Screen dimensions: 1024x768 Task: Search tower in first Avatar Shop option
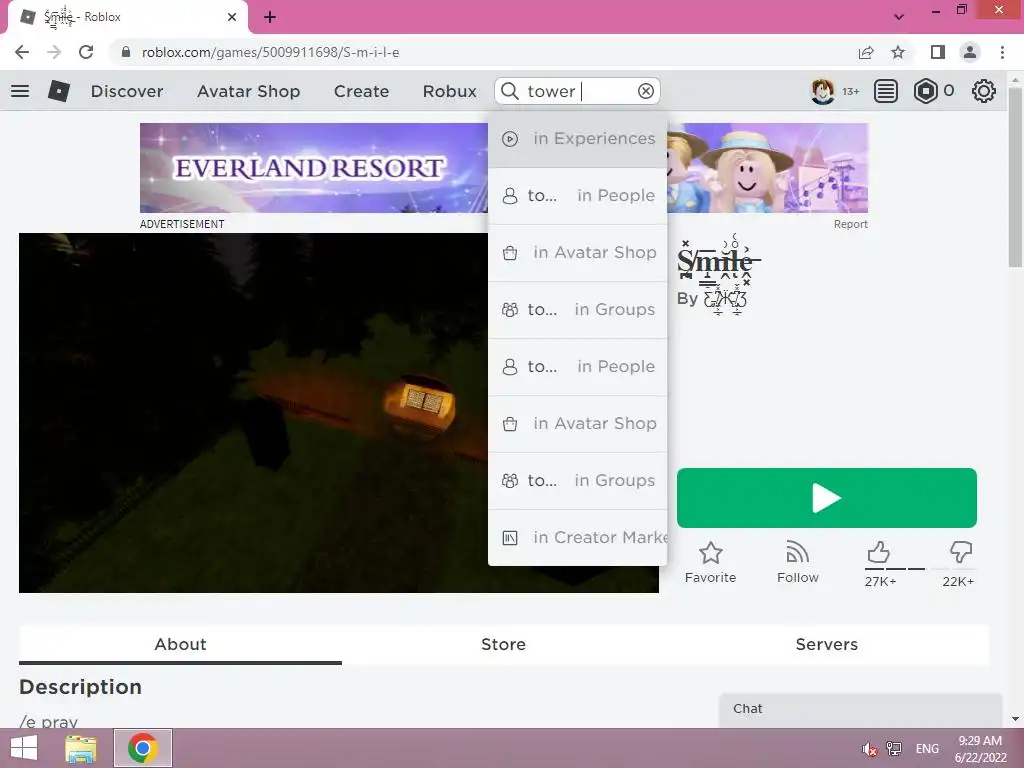577,252
